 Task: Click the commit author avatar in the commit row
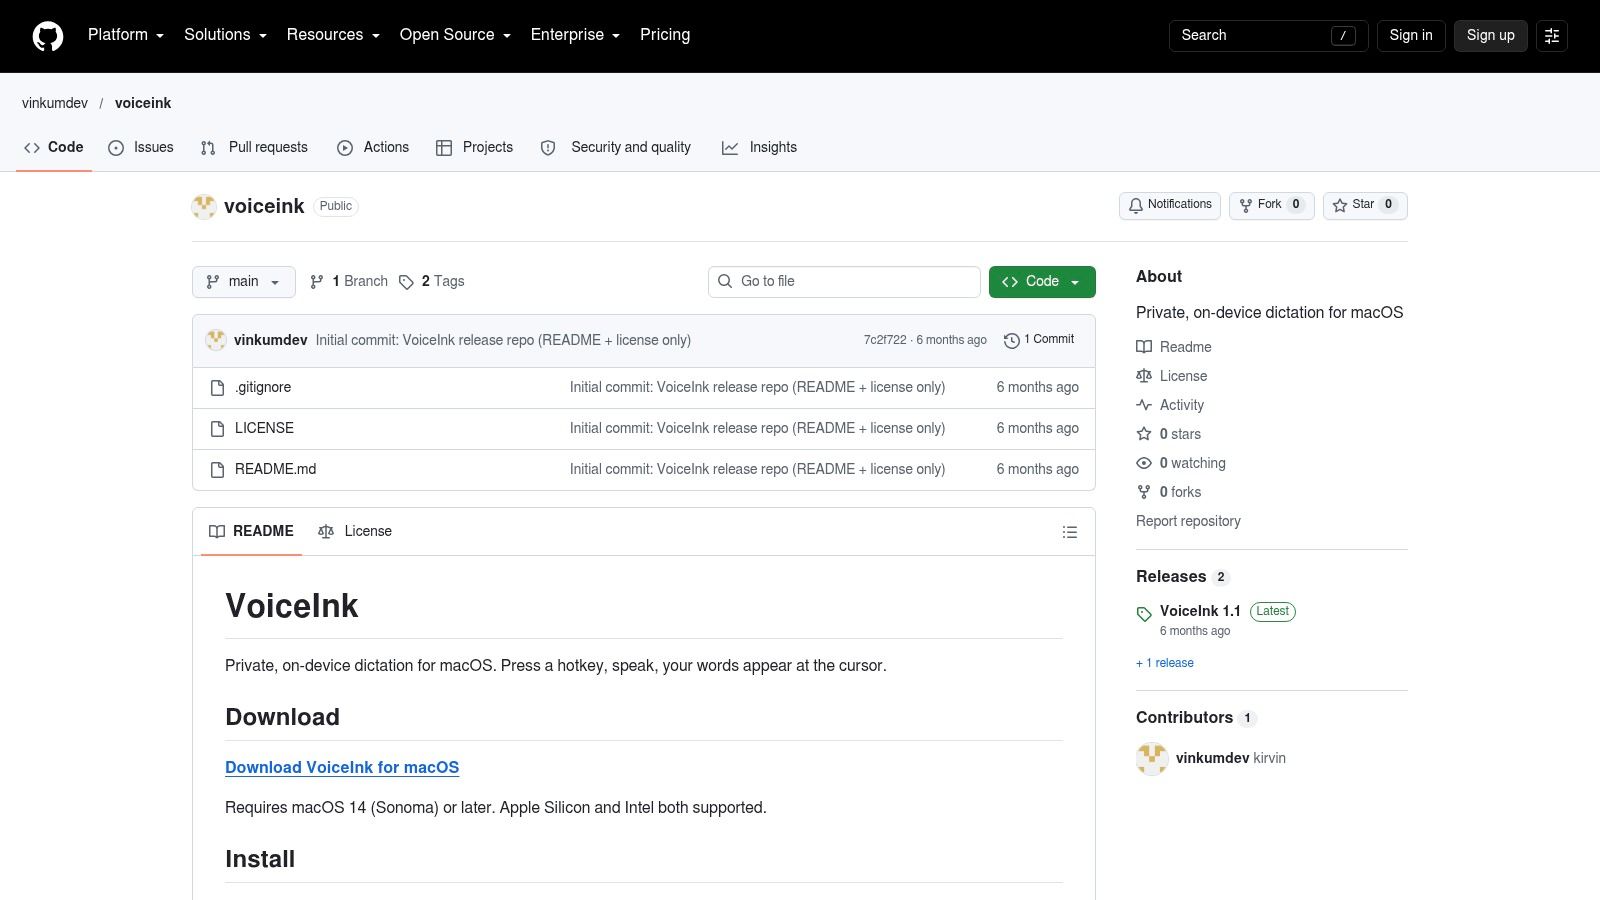(216, 340)
